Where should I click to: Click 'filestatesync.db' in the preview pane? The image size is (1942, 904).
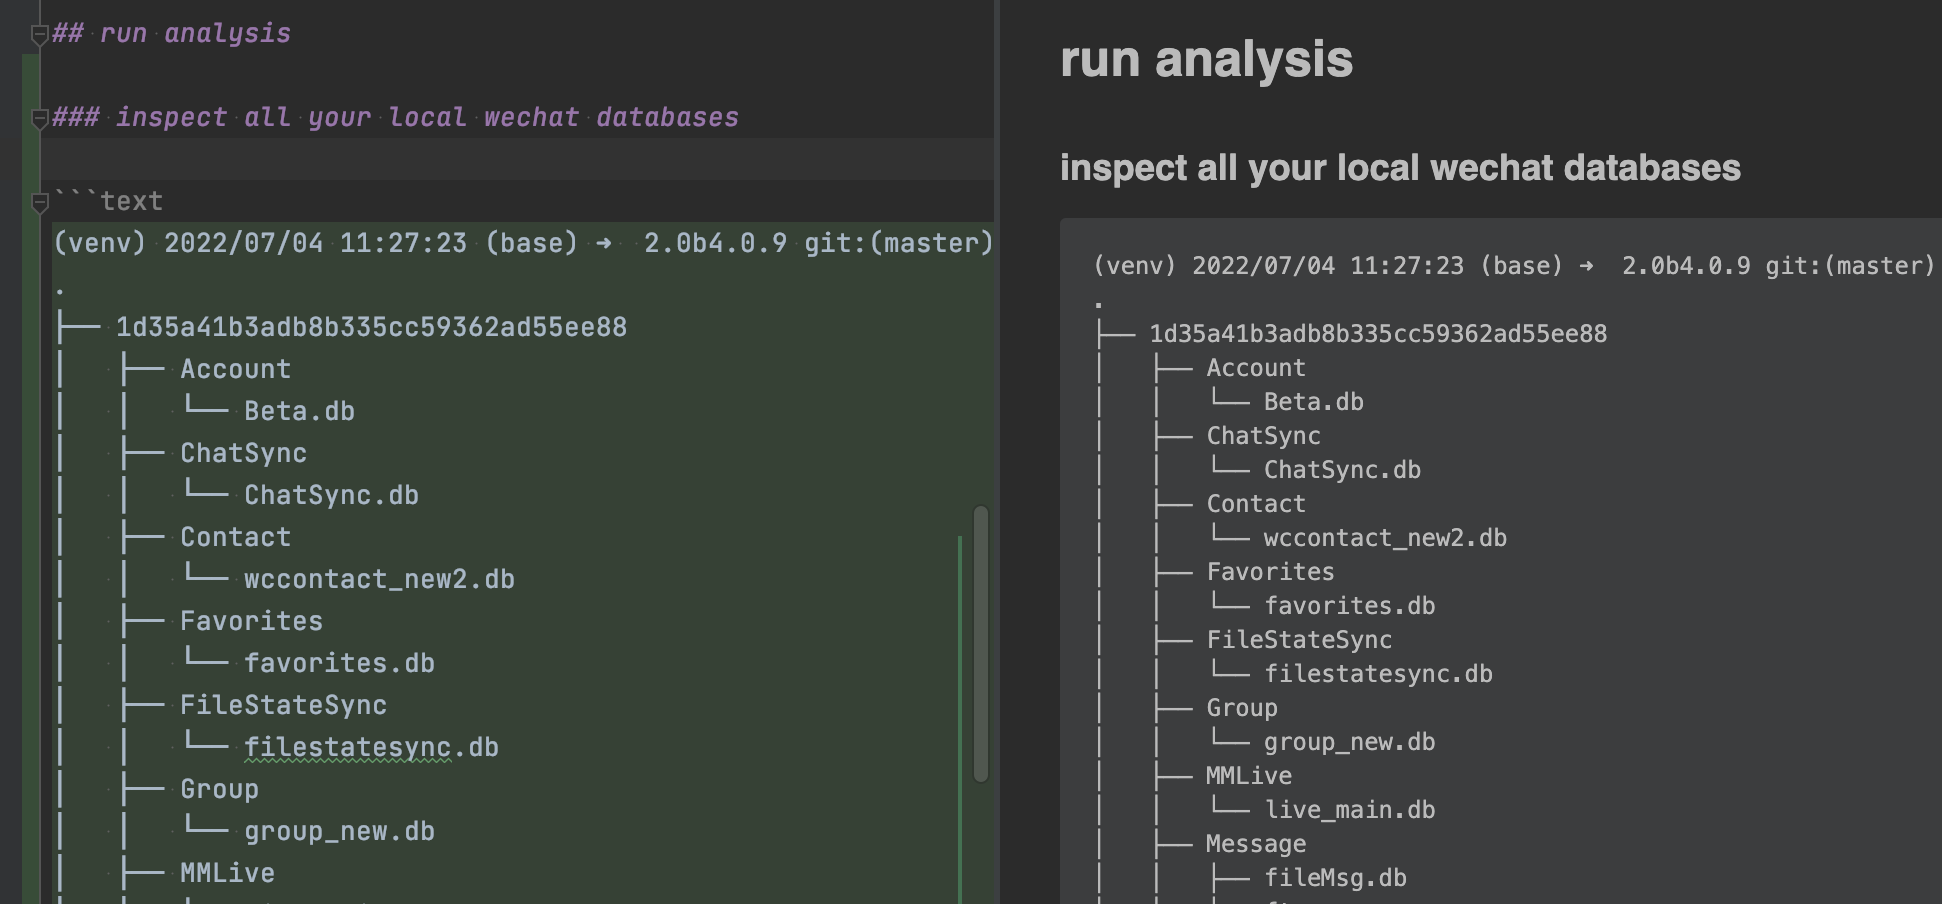[x=1378, y=674]
